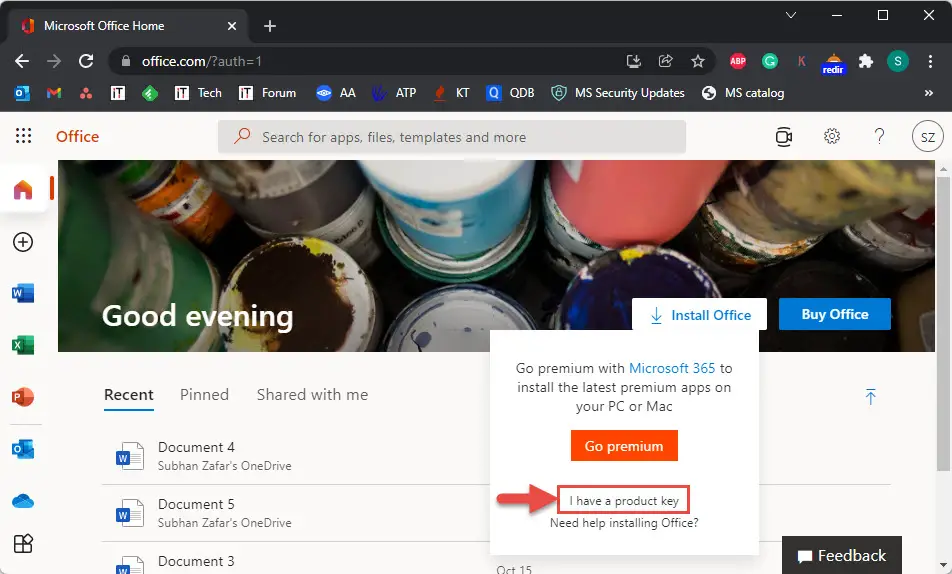
Task: Focus the Office search box
Action: (452, 137)
